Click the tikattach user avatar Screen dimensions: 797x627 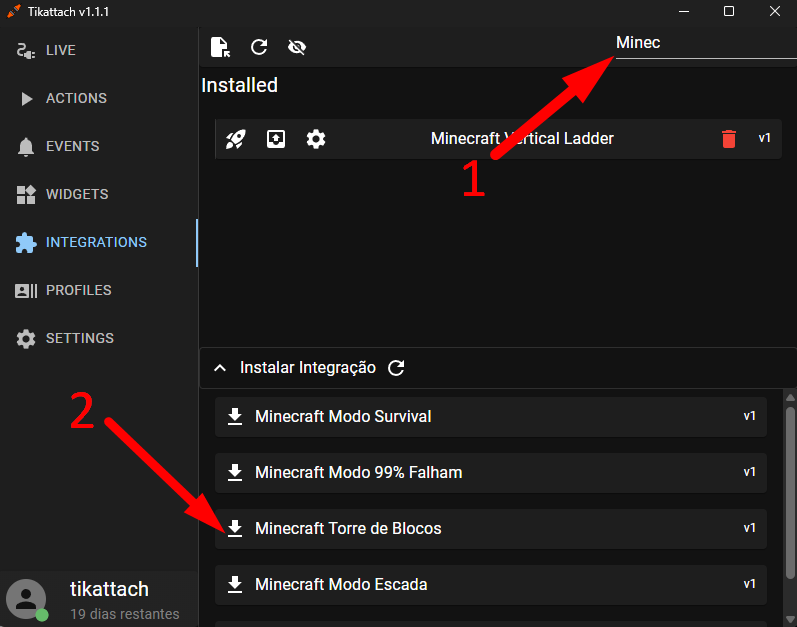click(26, 599)
